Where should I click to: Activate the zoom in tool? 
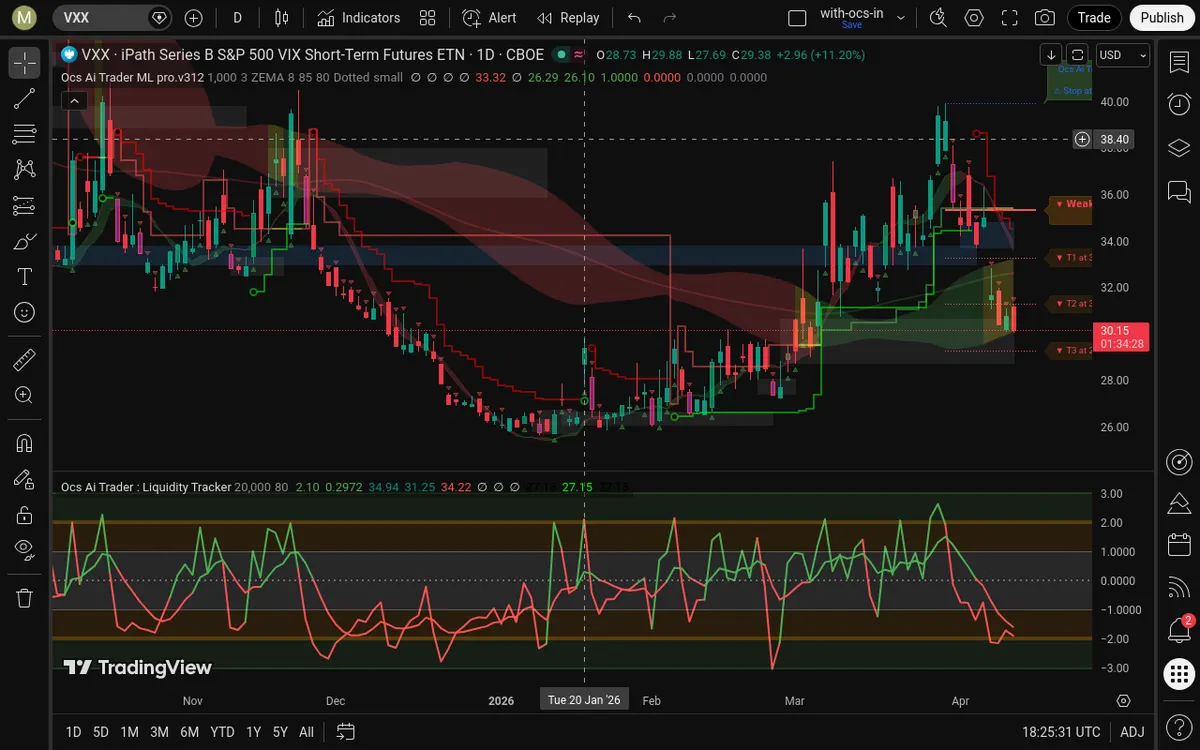[25, 395]
